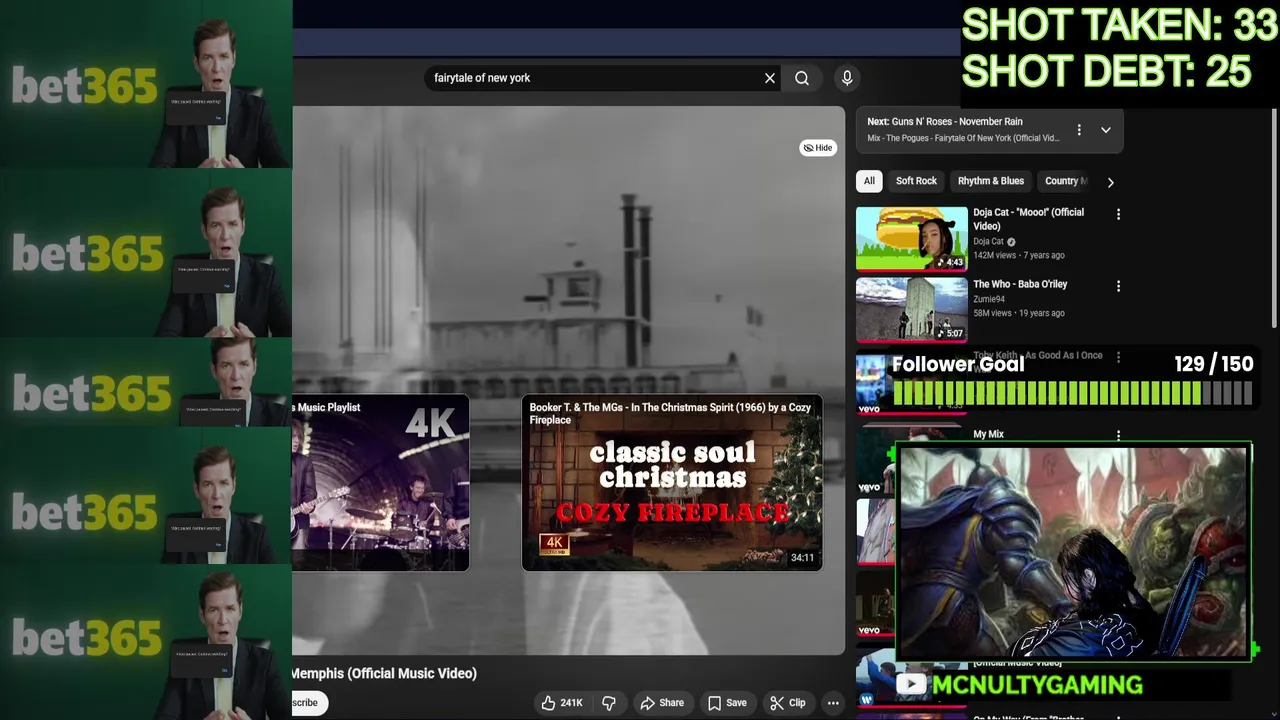The image size is (1280, 720).
Task: Open the three-dot menu next to My Mix
Action: click(x=1118, y=435)
